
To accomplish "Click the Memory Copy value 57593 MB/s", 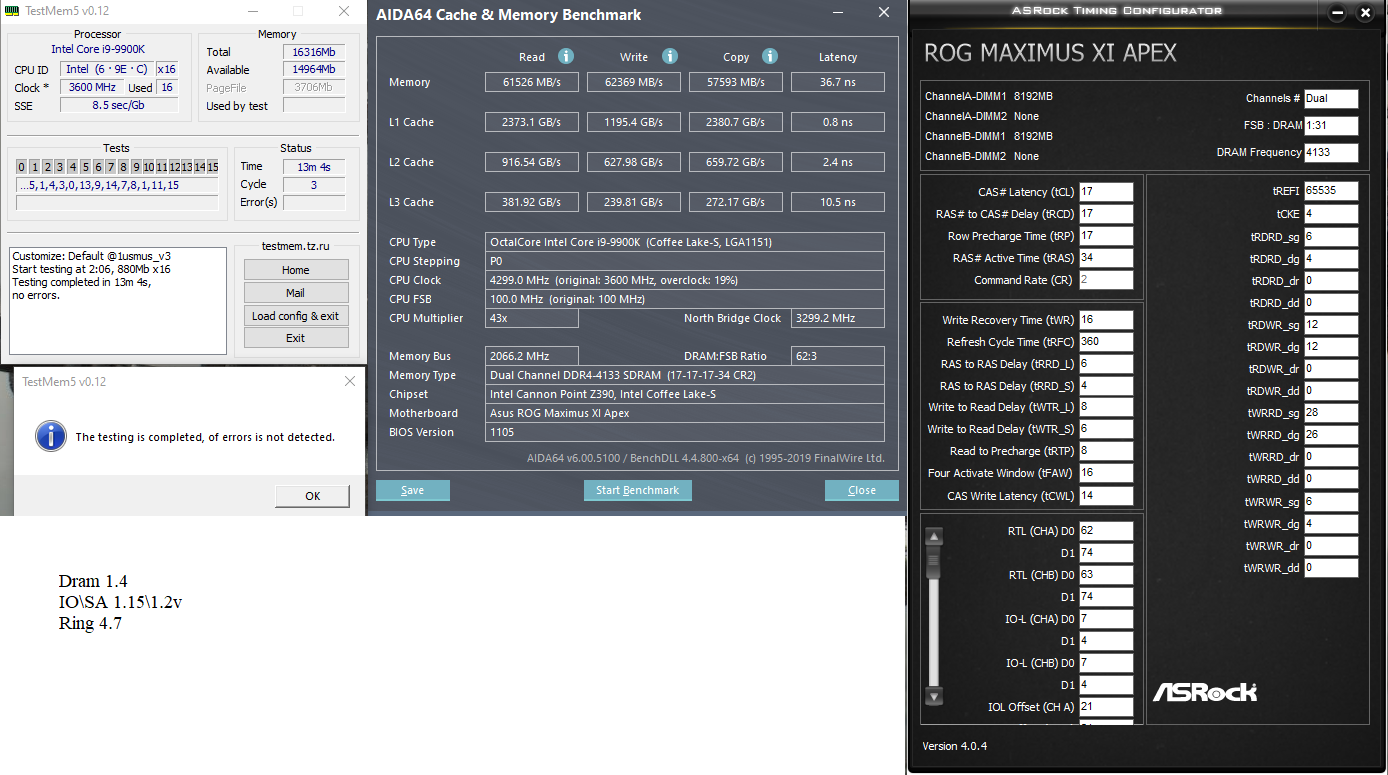I will pyautogui.click(x=736, y=82).
